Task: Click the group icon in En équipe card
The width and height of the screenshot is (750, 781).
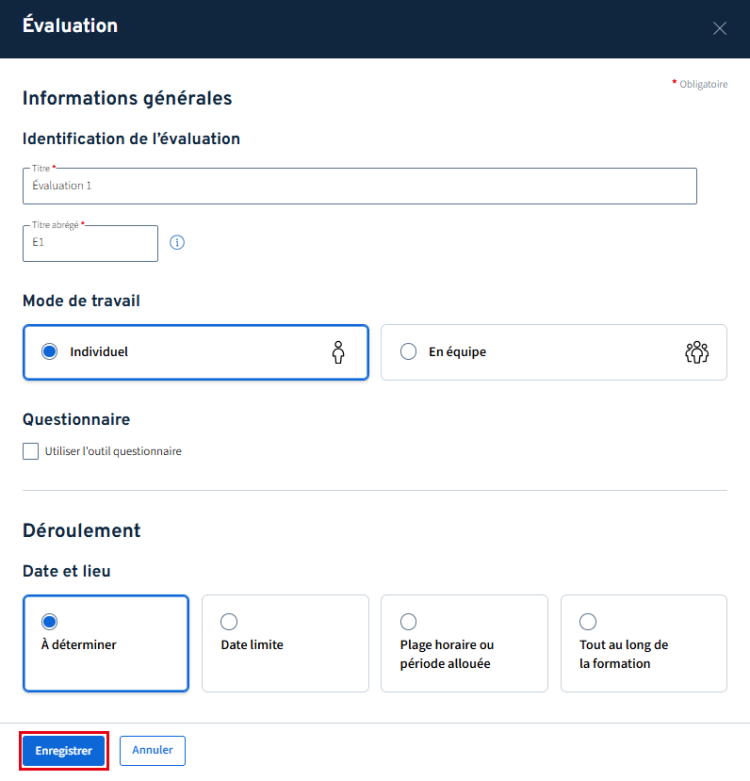Action: [696, 352]
